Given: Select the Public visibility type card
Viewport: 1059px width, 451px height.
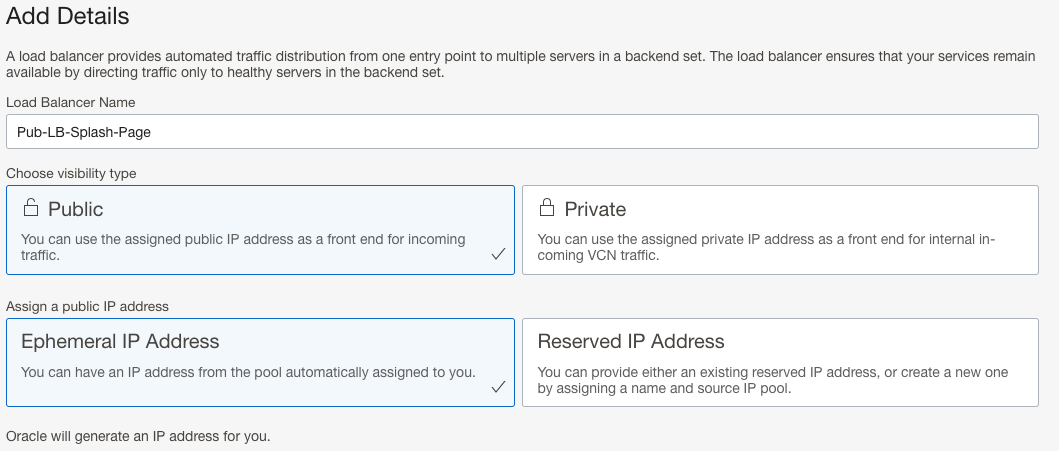Looking at the screenshot, I should (x=260, y=230).
